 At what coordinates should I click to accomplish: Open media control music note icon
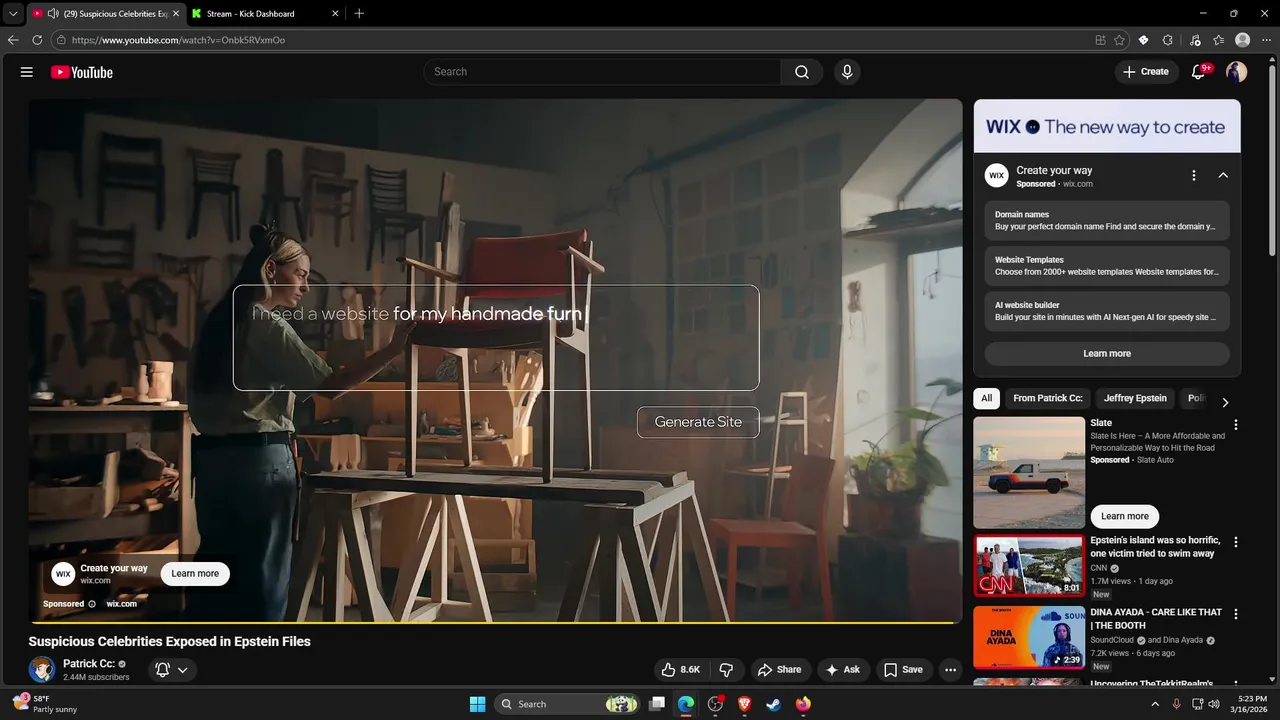pos(1195,40)
